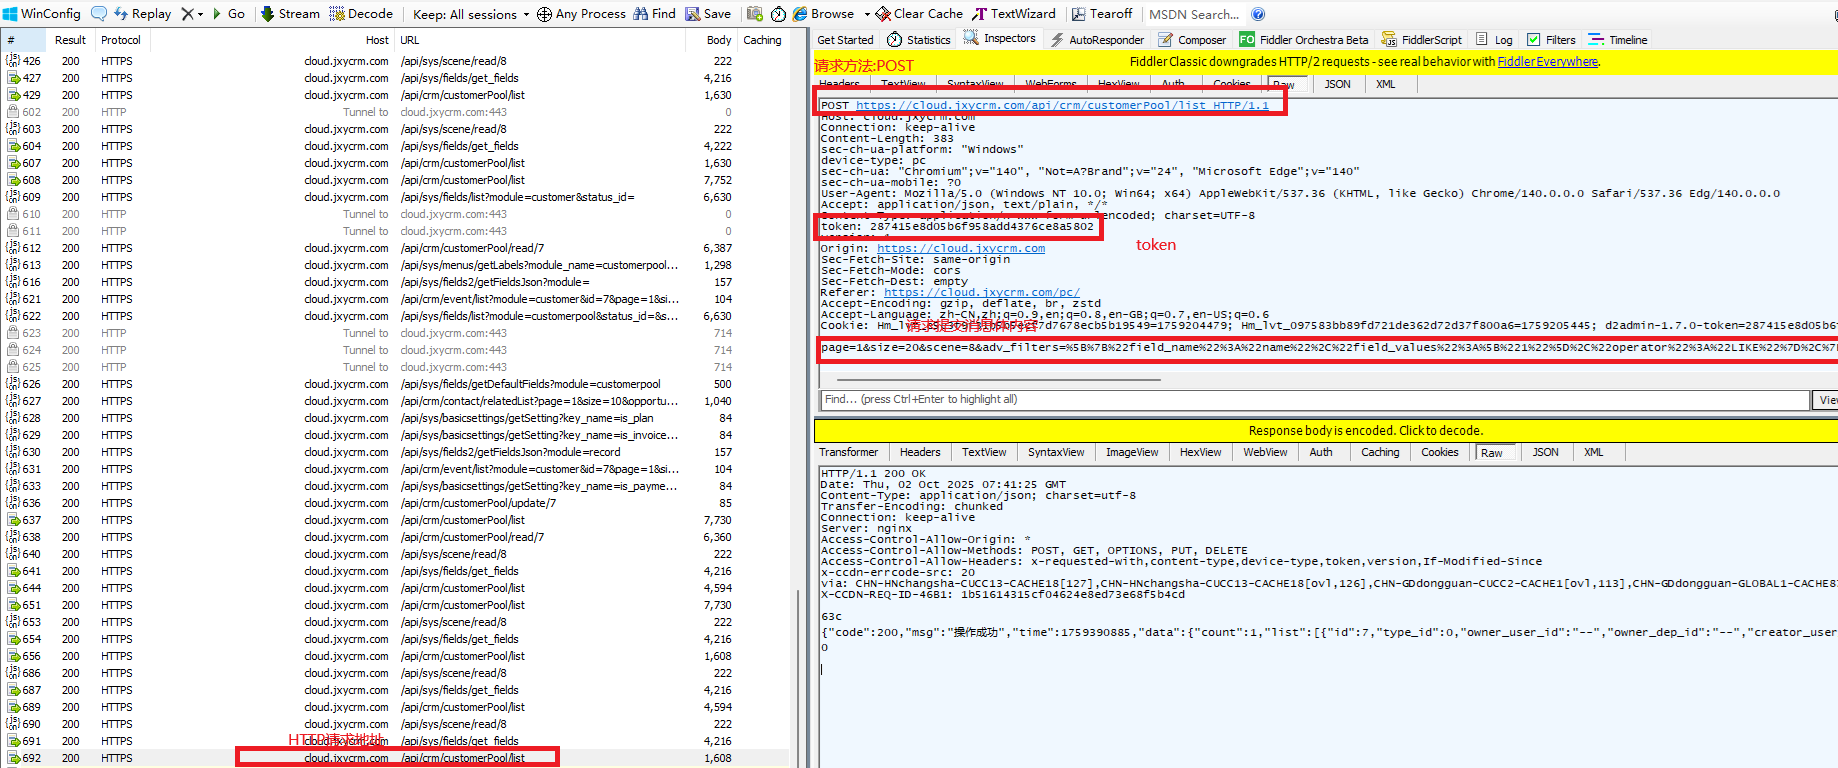Open the Filters tab
The height and width of the screenshot is (768, 1838).
pyautogui.click(x=1551, y=40)
